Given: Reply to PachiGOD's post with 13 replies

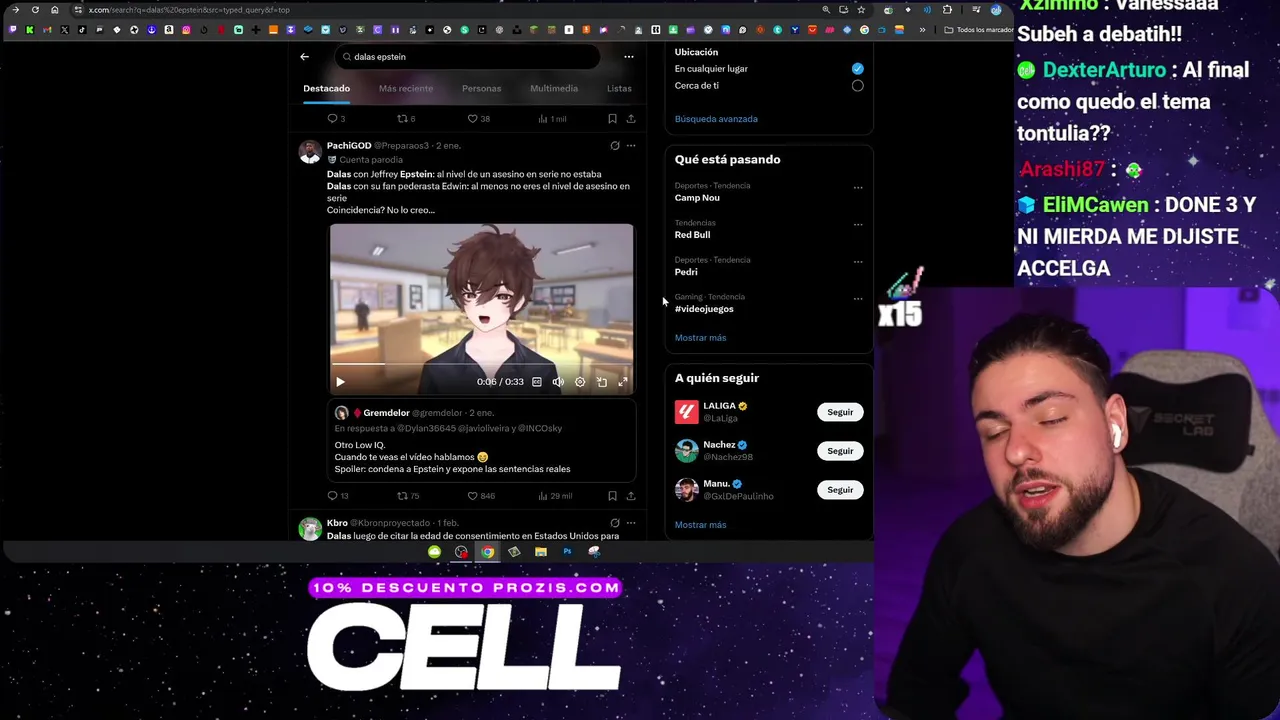Looking at the screenshot, I should point(338,496).
